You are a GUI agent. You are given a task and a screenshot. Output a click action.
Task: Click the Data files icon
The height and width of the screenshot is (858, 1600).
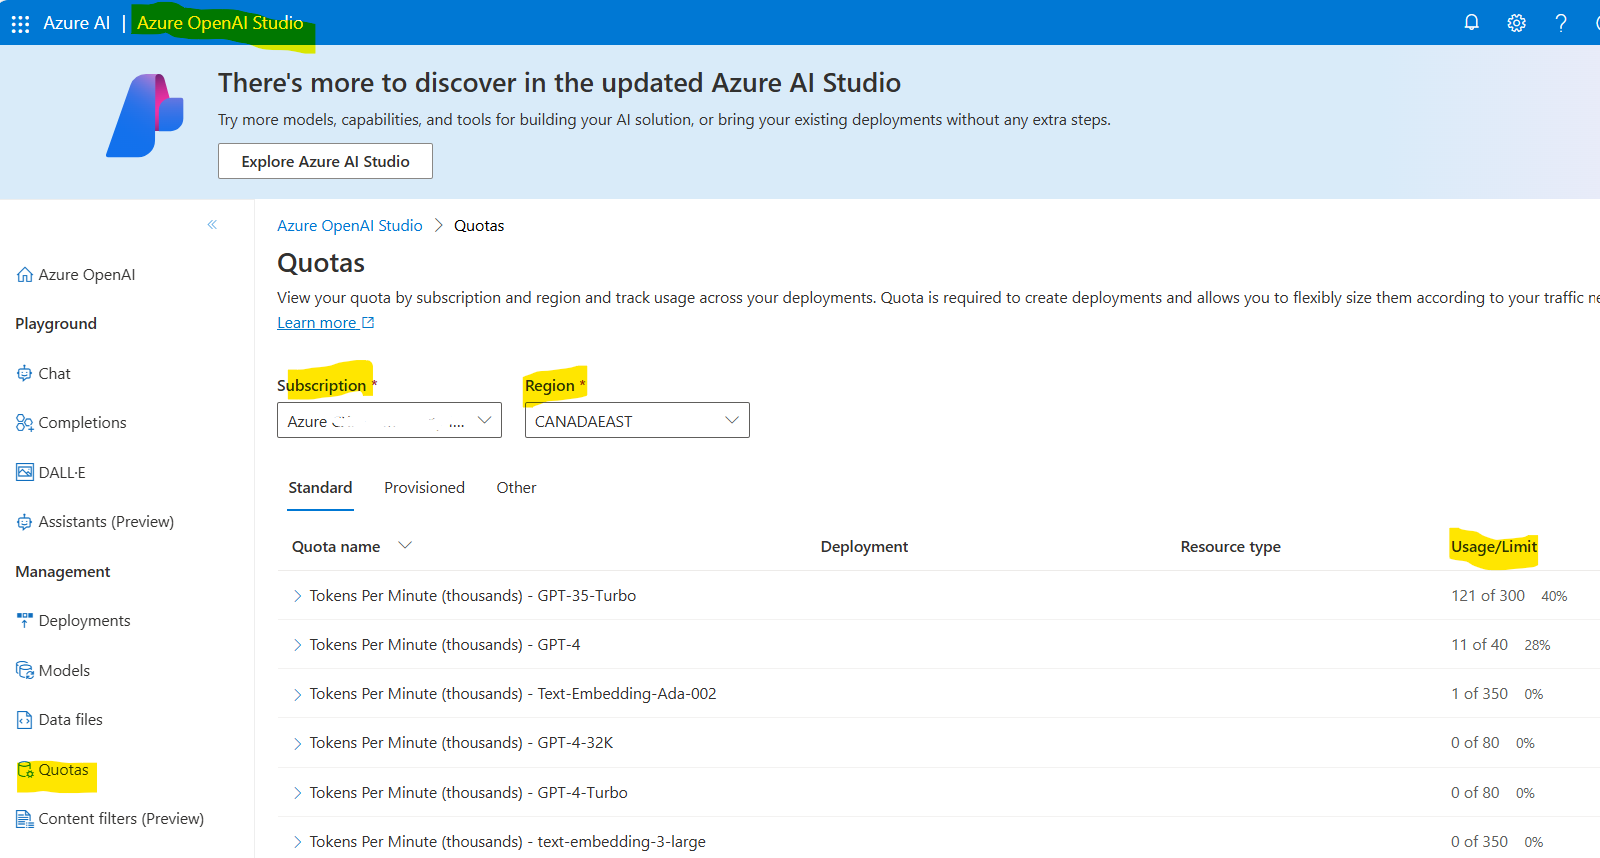click(24, 720)
